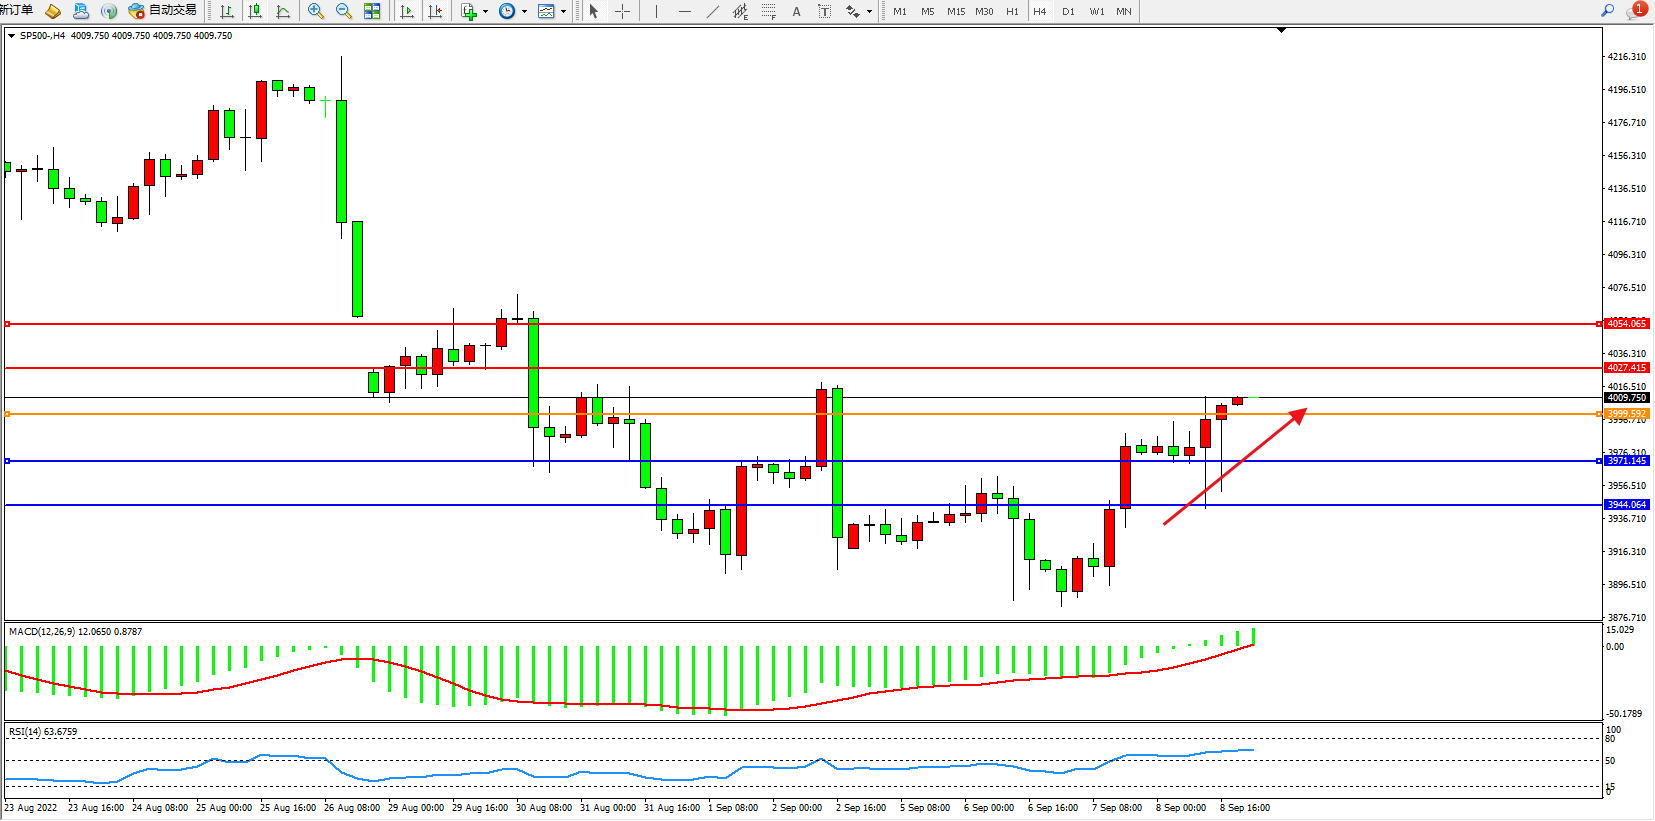
Task: Click the 自动交易 auto trading button
Action: coord(163,11)
